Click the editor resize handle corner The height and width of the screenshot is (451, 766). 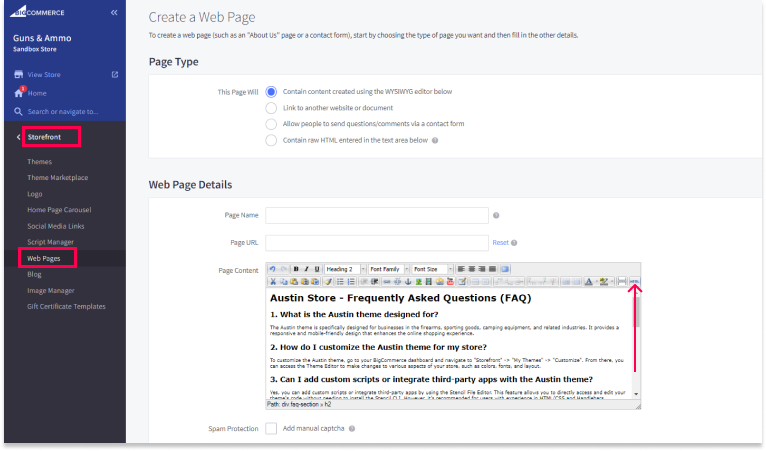click(638, 406)
